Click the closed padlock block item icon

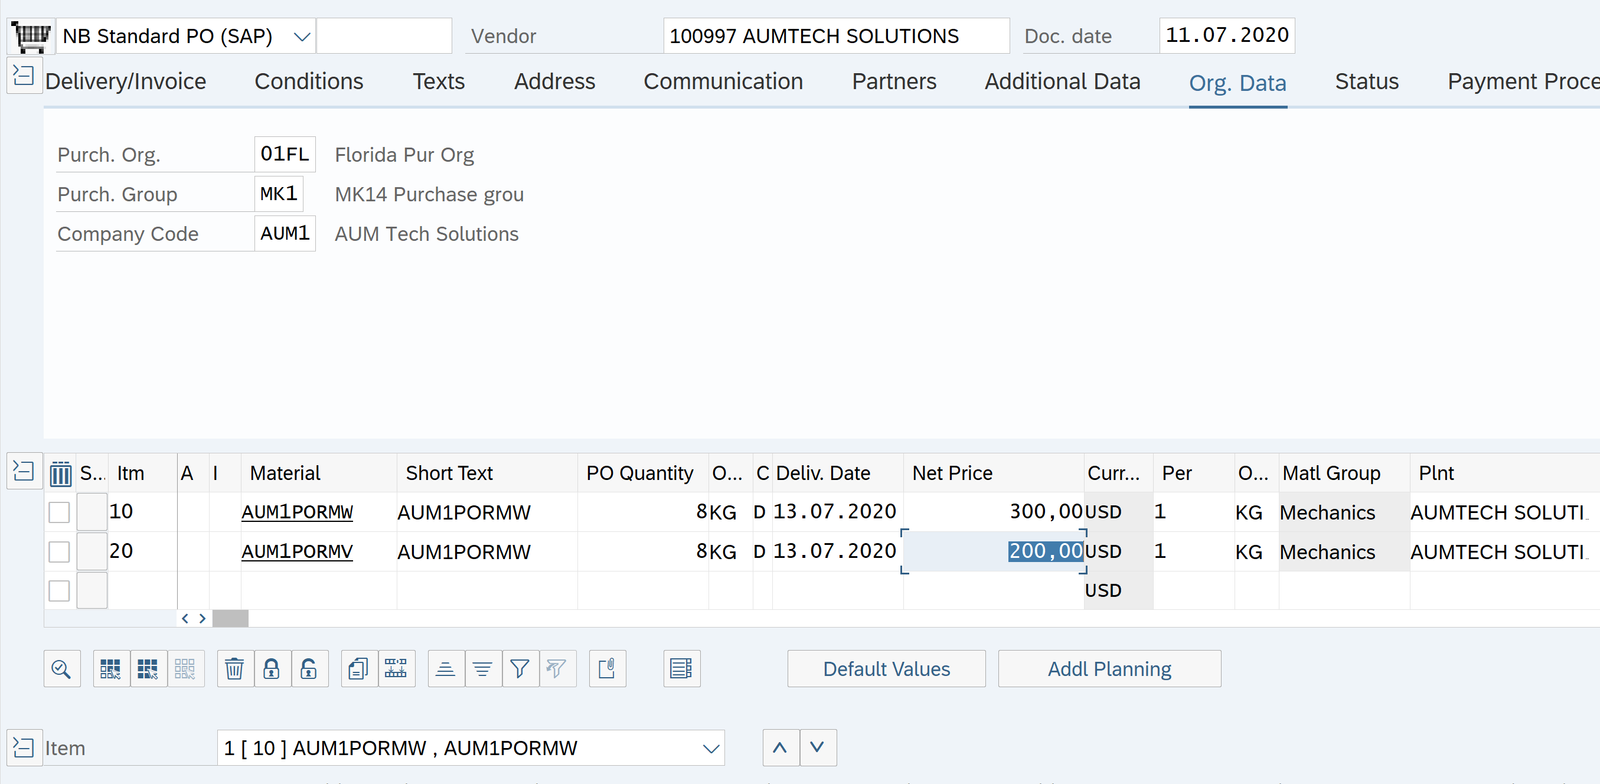[x=271, y=669]
